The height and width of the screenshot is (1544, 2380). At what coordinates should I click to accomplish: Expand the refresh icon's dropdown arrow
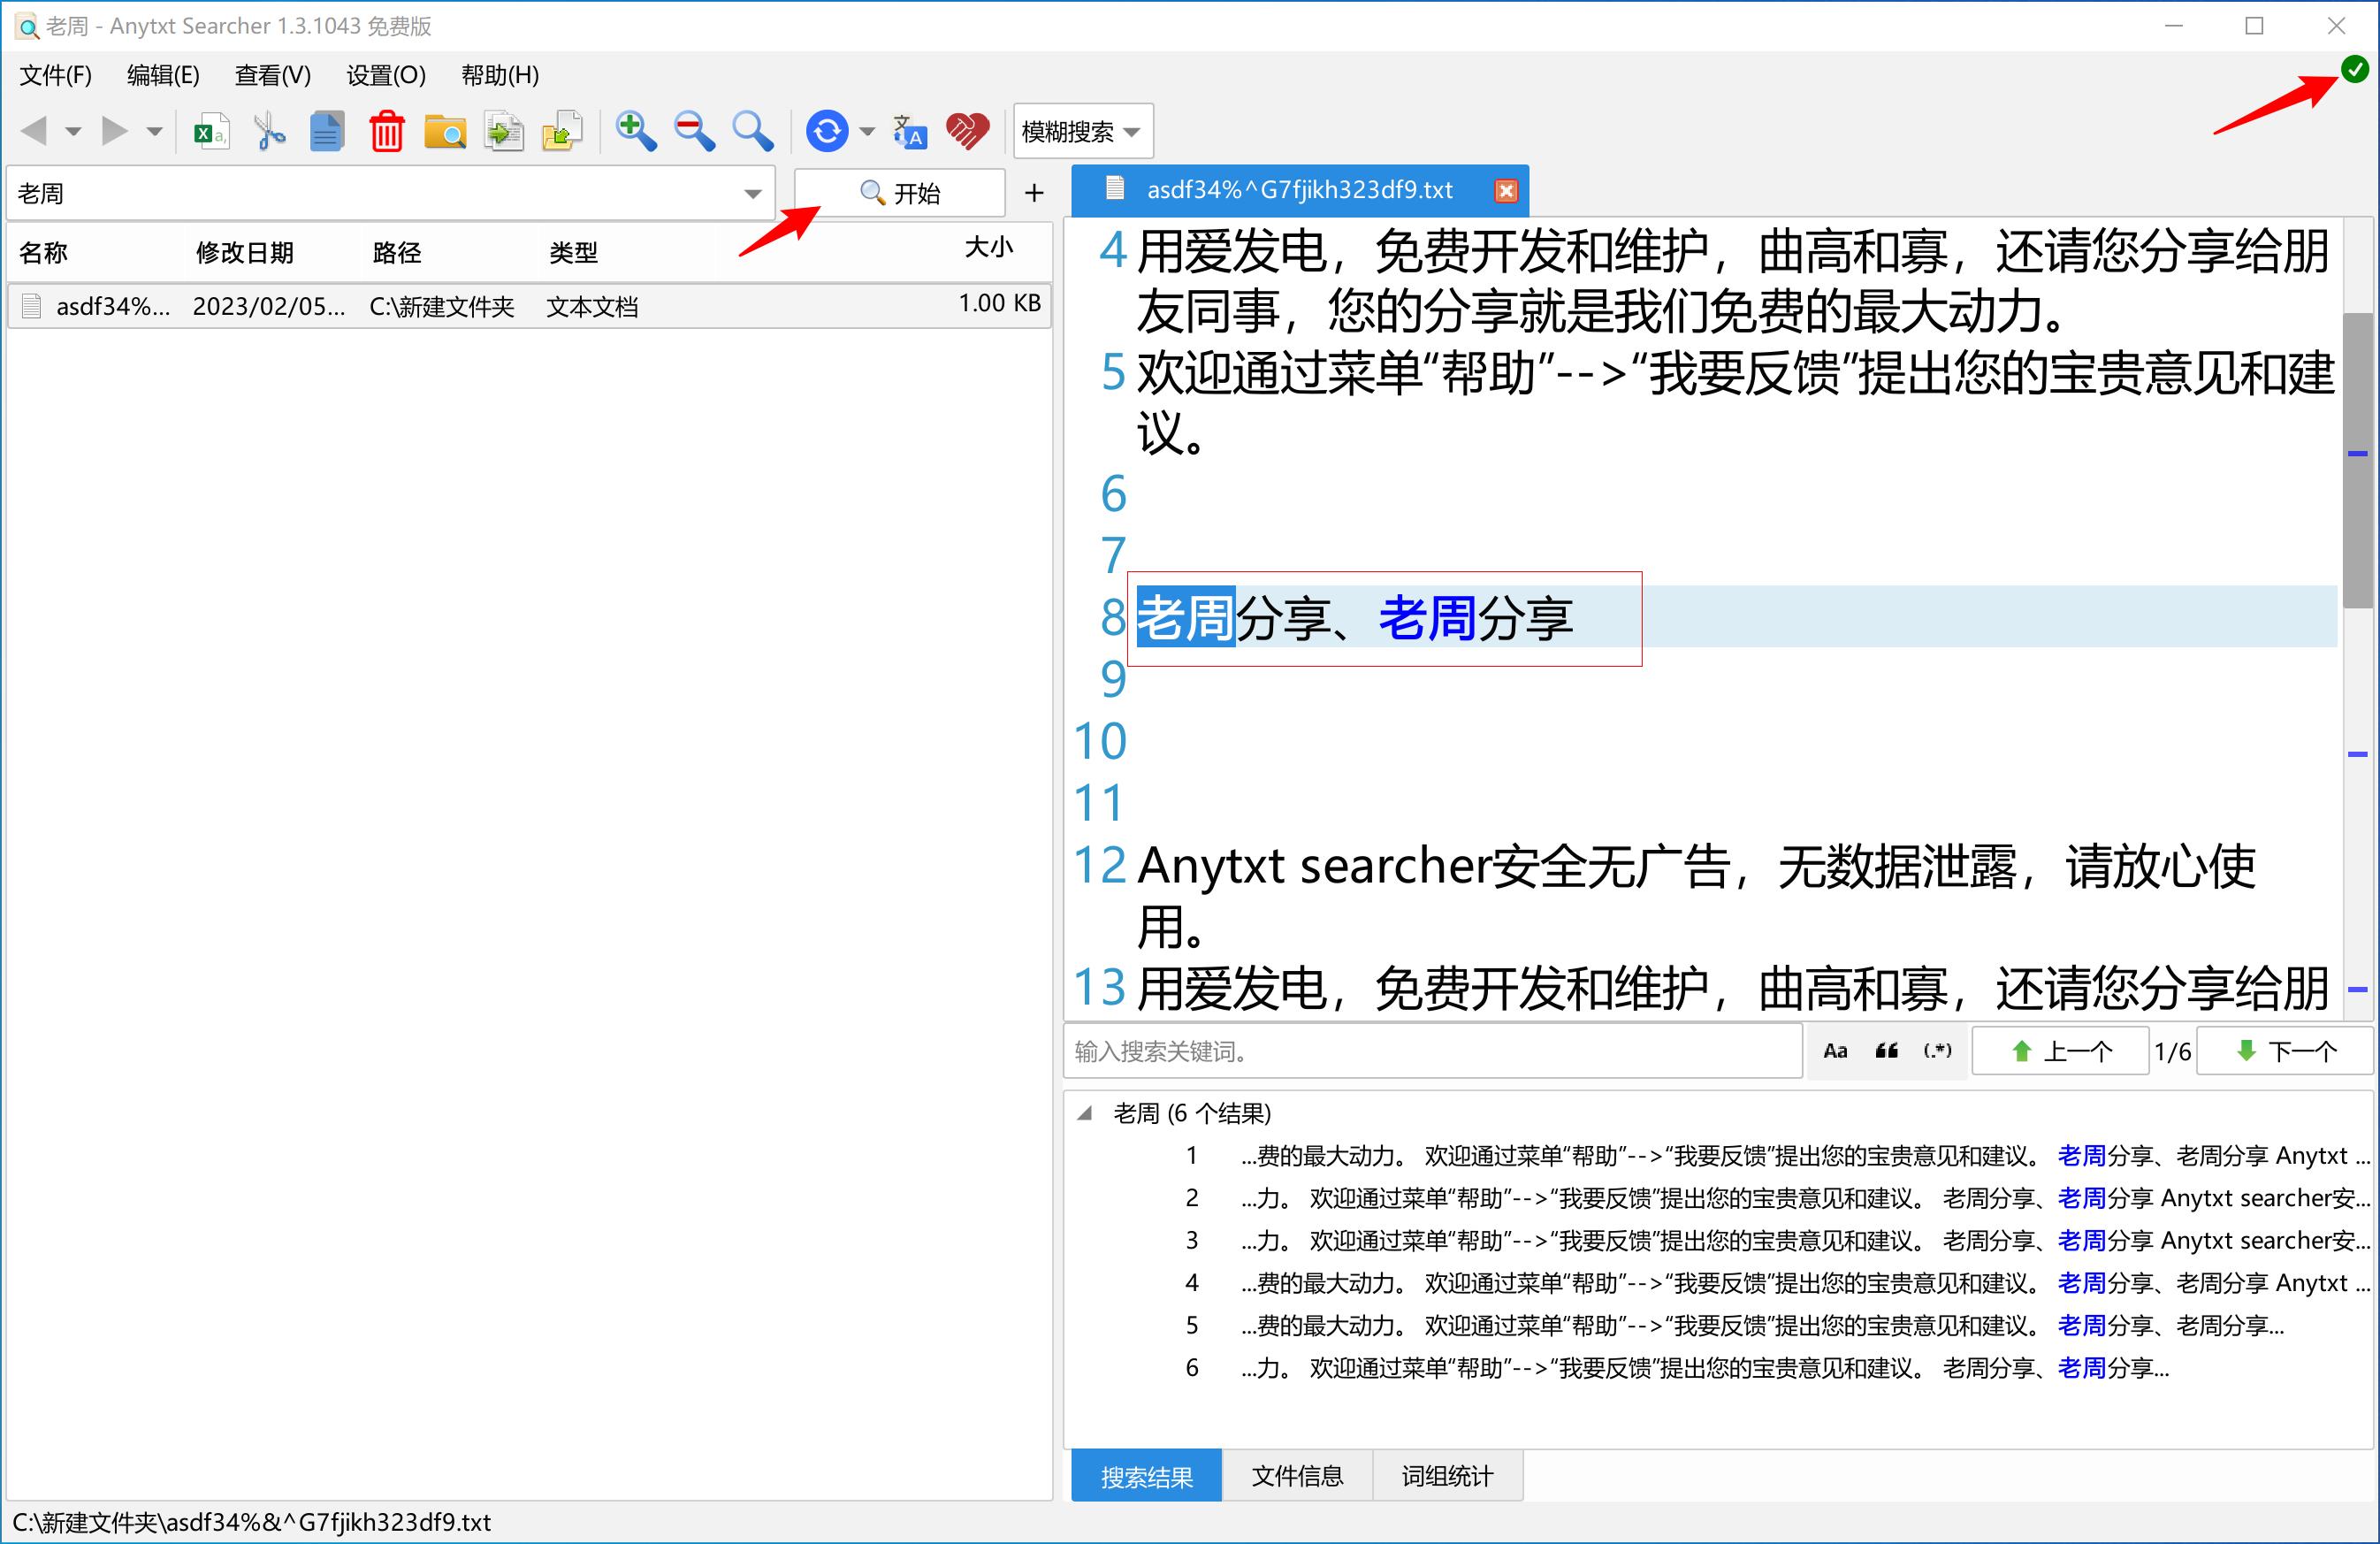point(866,130)
